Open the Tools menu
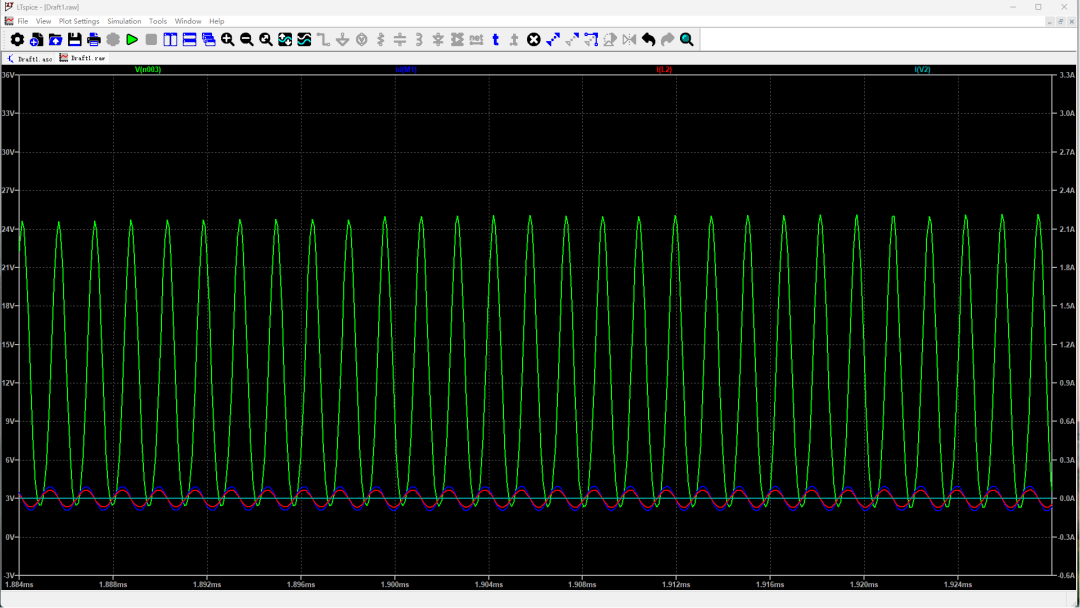Image resolution: width=1080 pixels, height=608 pixels. tap(158, 21)
